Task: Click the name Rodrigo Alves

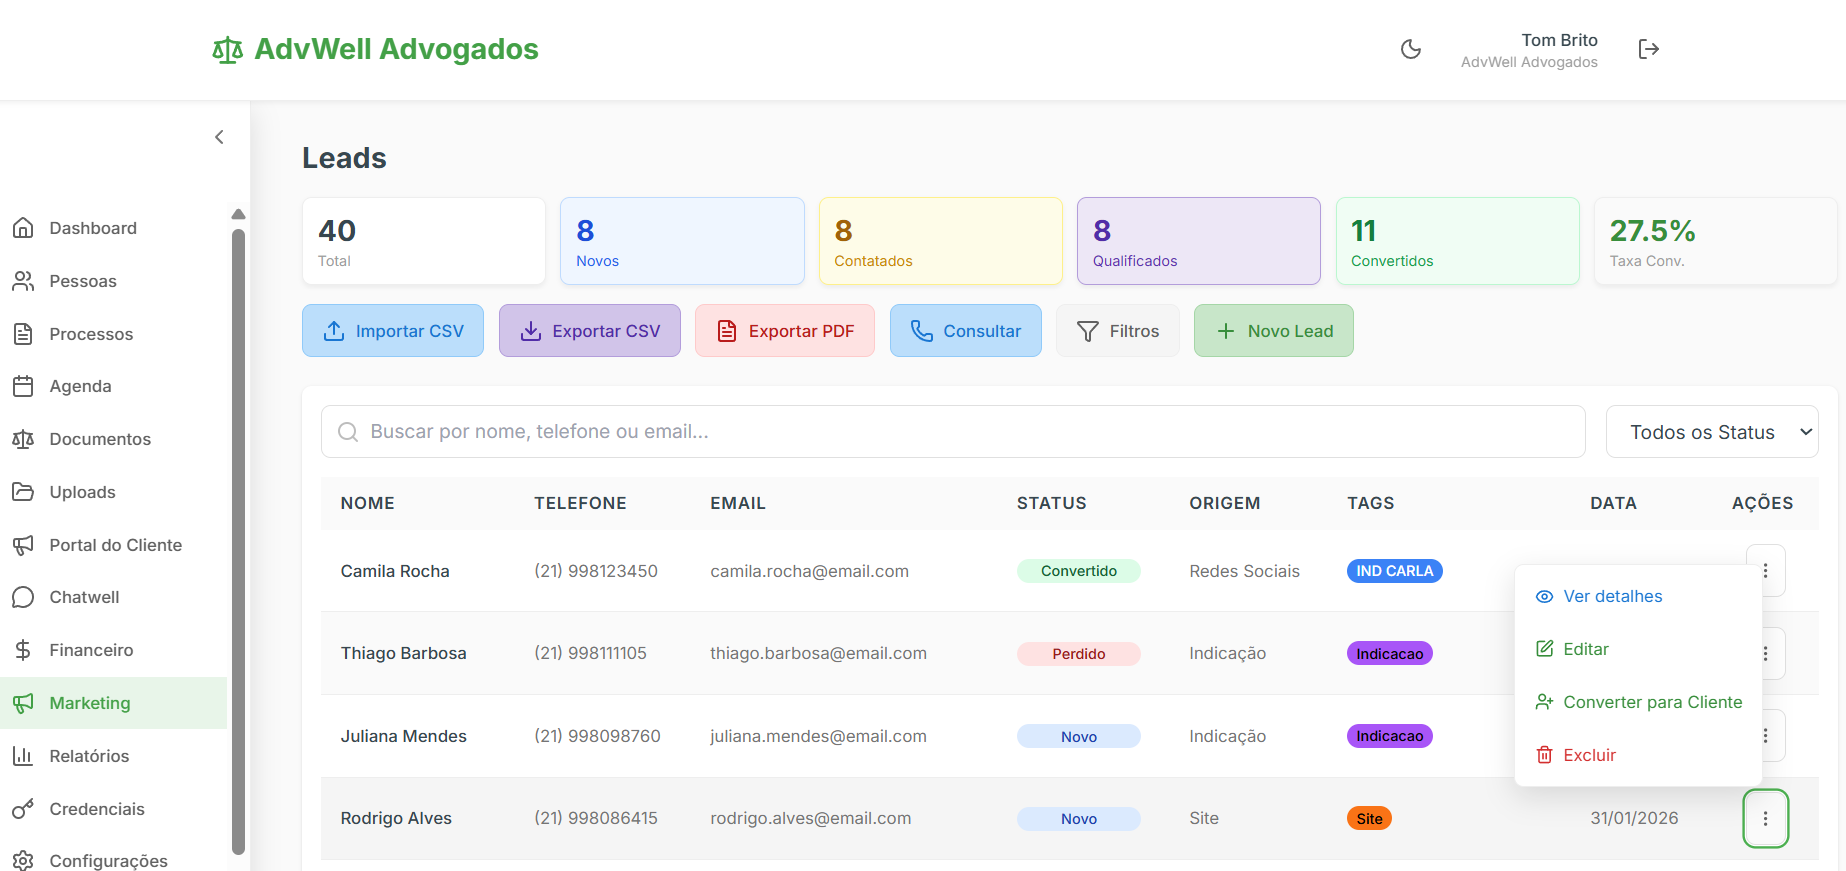Action: (396, 818)
